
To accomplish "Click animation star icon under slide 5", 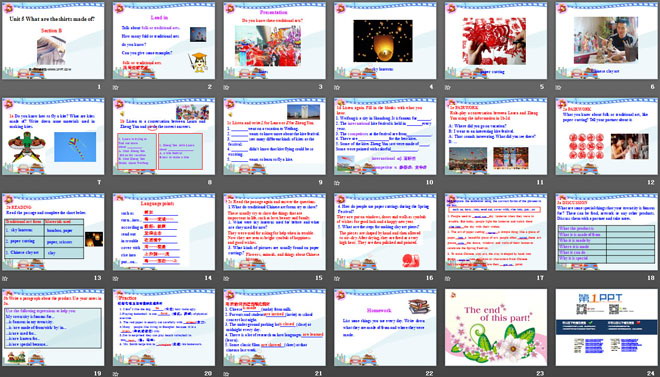I will coord(447,88).
